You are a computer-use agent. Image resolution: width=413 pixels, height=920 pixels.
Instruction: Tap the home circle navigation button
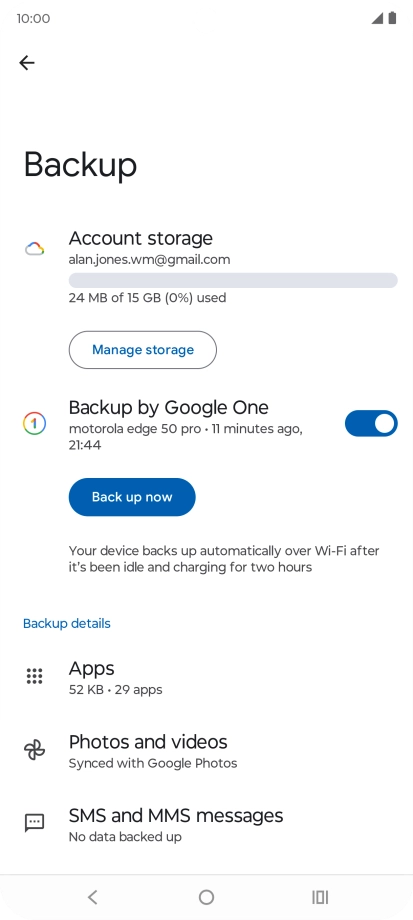click(x=206, y=897)
